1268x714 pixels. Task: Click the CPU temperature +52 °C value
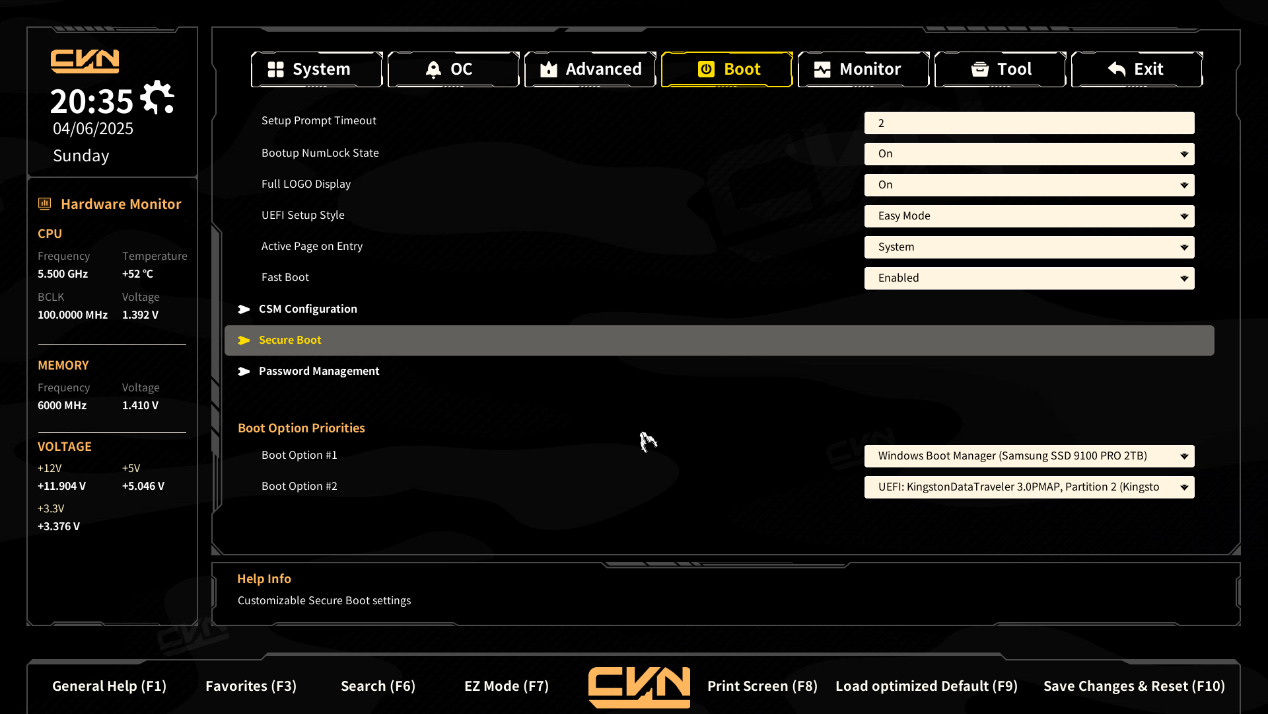[138, 274]
